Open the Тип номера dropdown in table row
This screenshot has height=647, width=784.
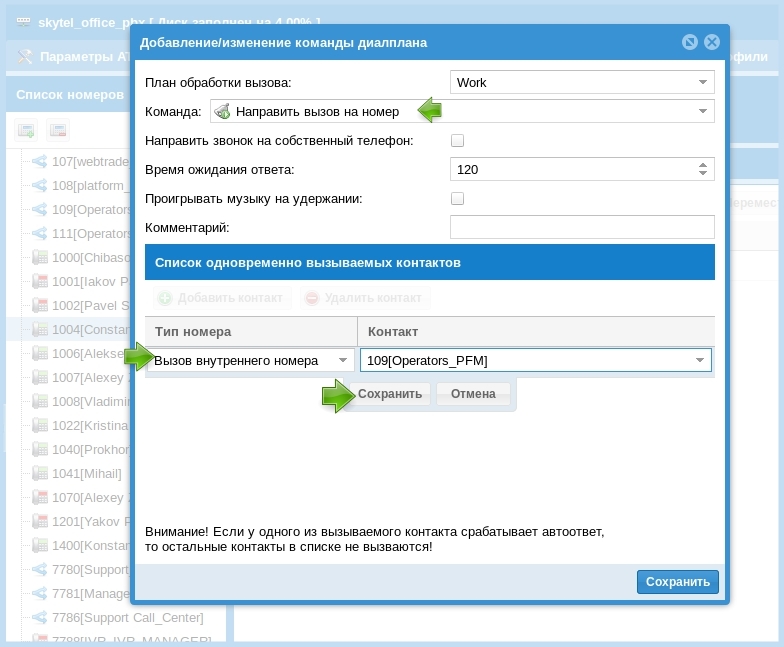click(343, 360)
